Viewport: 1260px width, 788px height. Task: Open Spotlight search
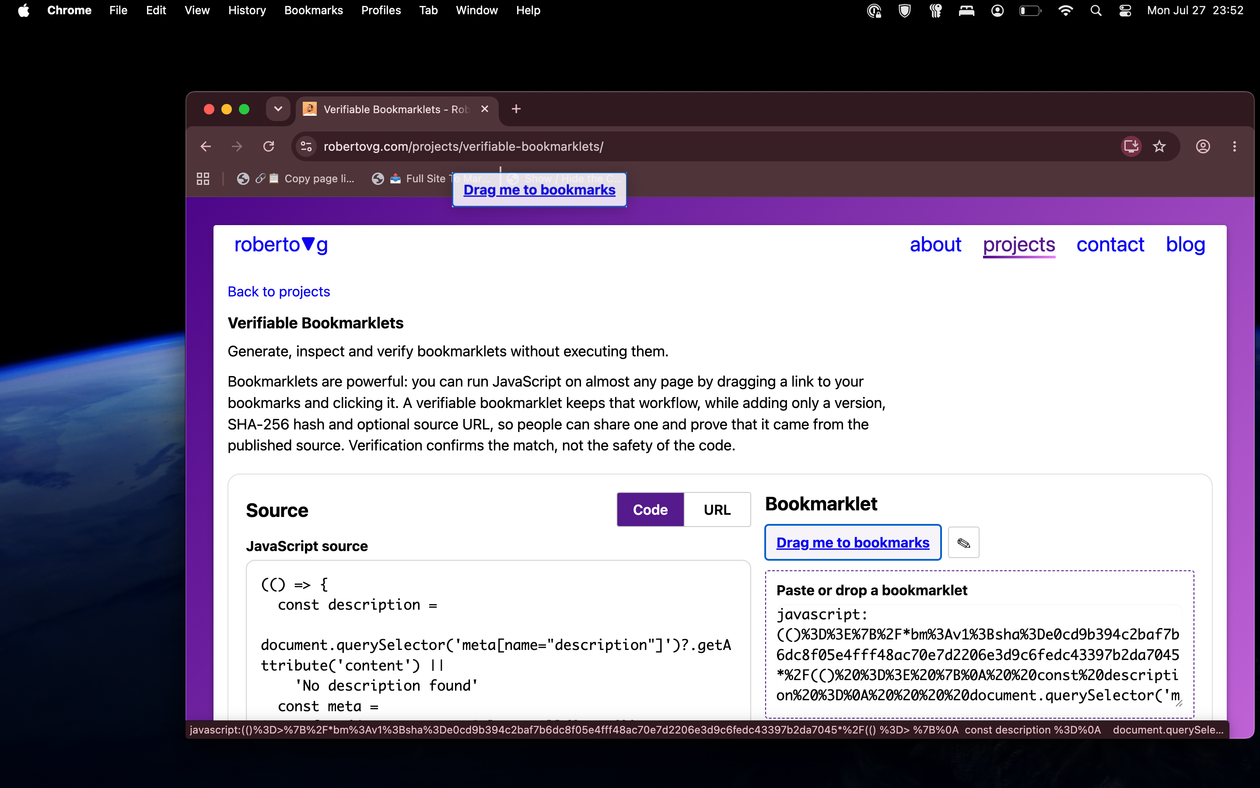pos(1096,10)
